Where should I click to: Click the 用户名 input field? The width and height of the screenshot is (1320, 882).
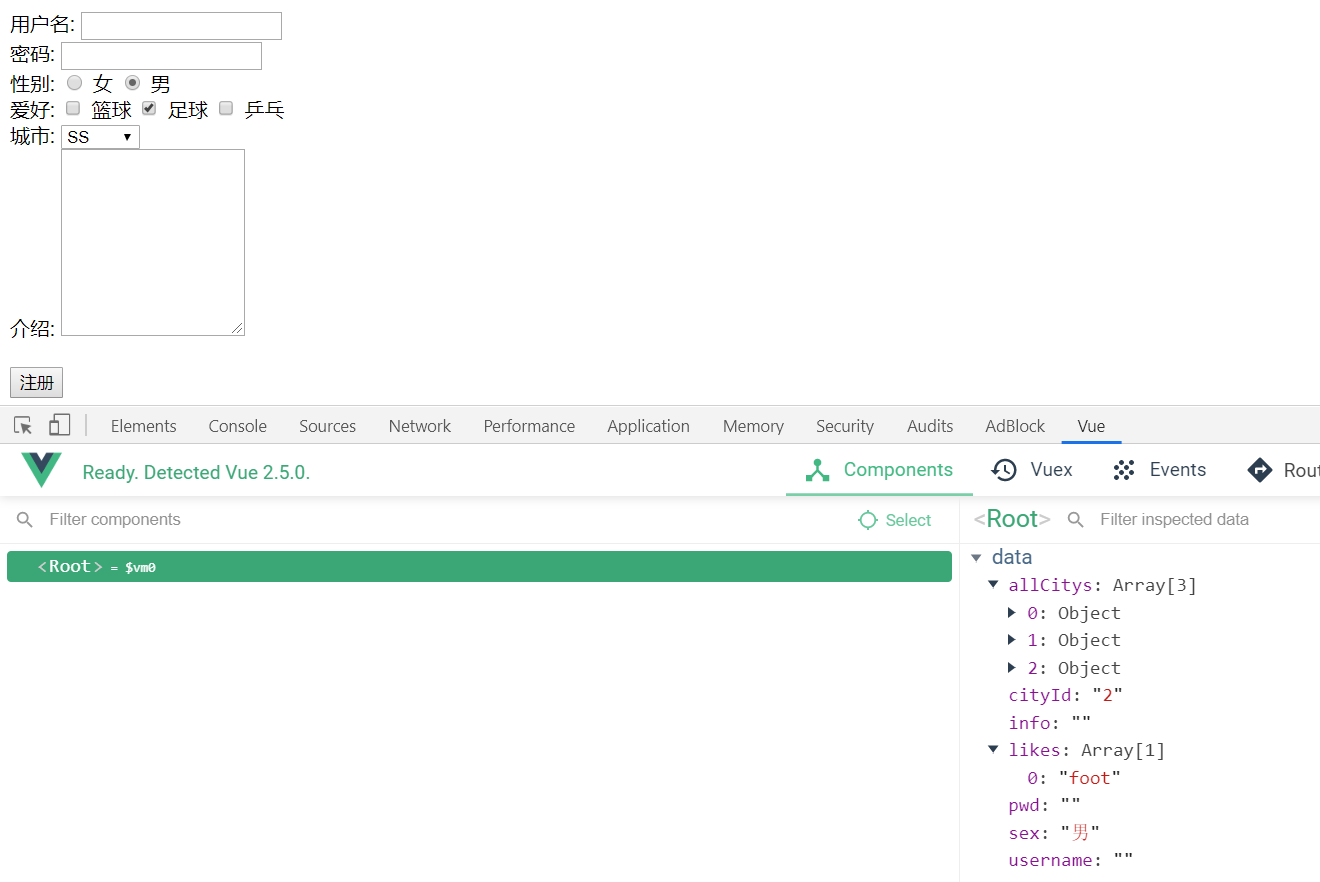(181, 26)
